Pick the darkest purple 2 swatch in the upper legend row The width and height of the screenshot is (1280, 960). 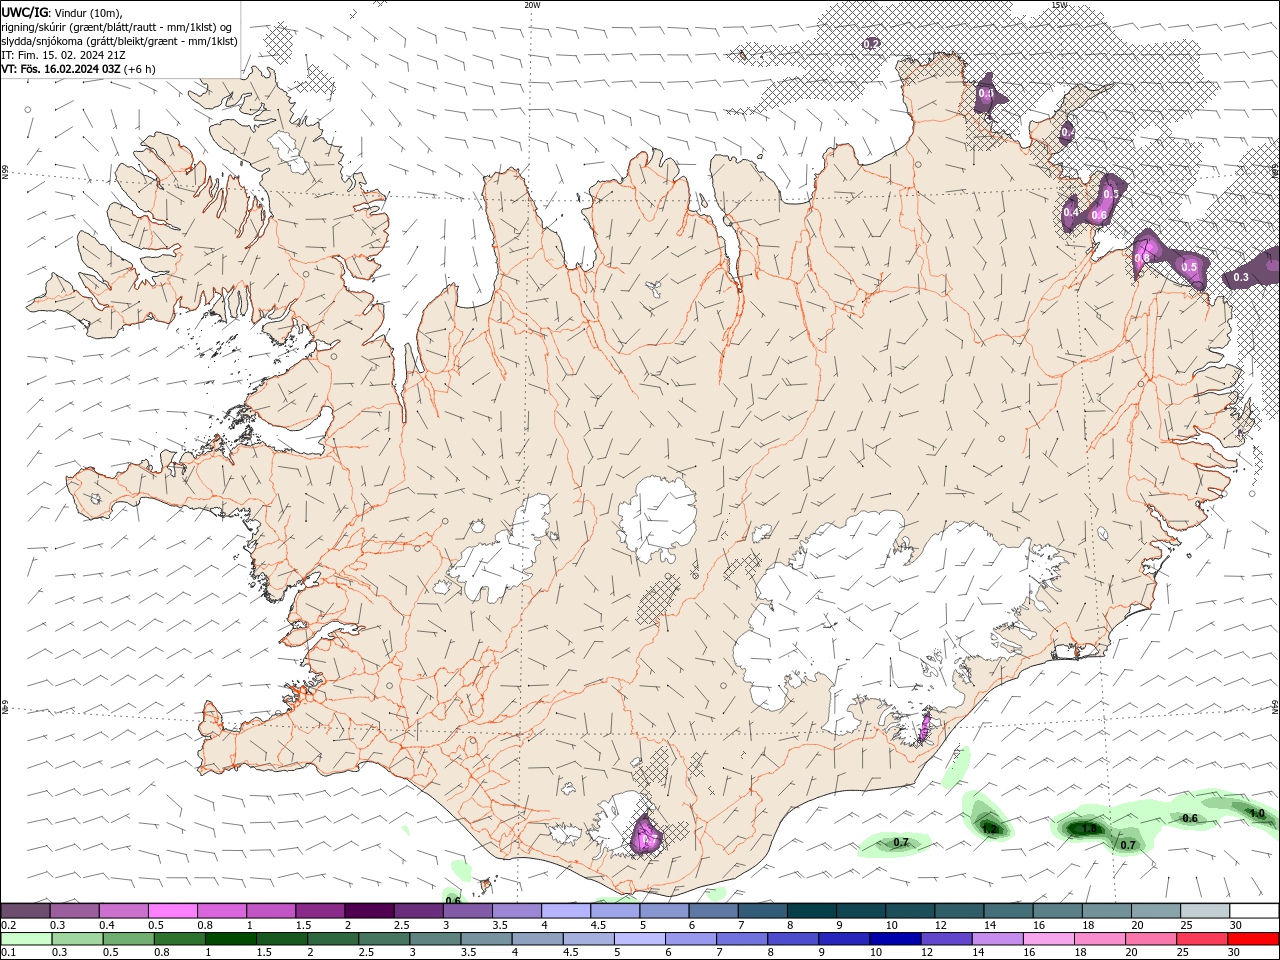tap(369, 911)
